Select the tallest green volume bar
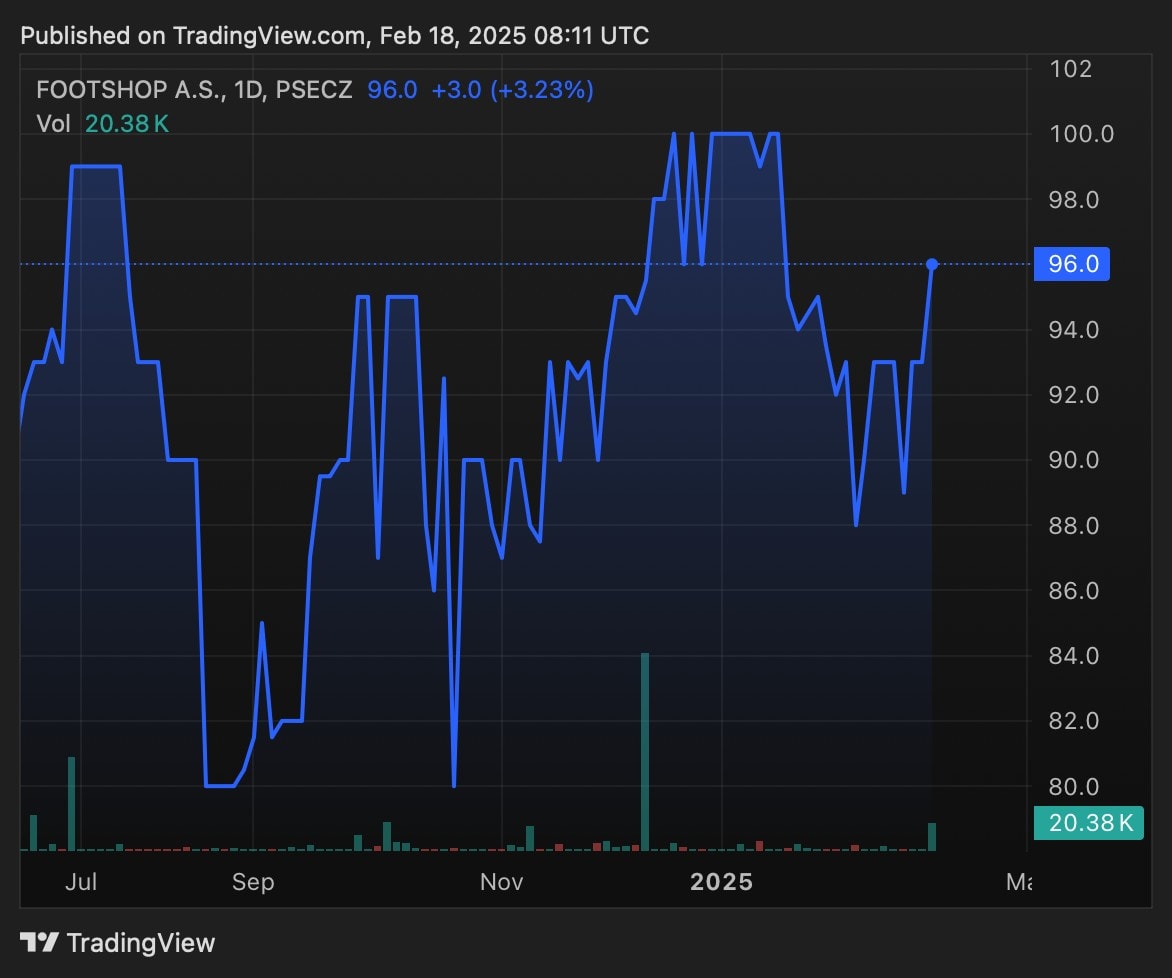This screenshot has width=1172, height=978. click(645, 750)
